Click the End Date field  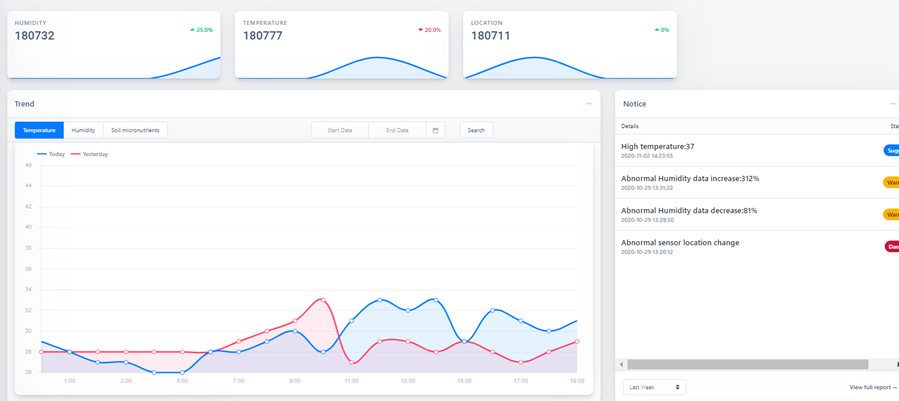point(397,130)
